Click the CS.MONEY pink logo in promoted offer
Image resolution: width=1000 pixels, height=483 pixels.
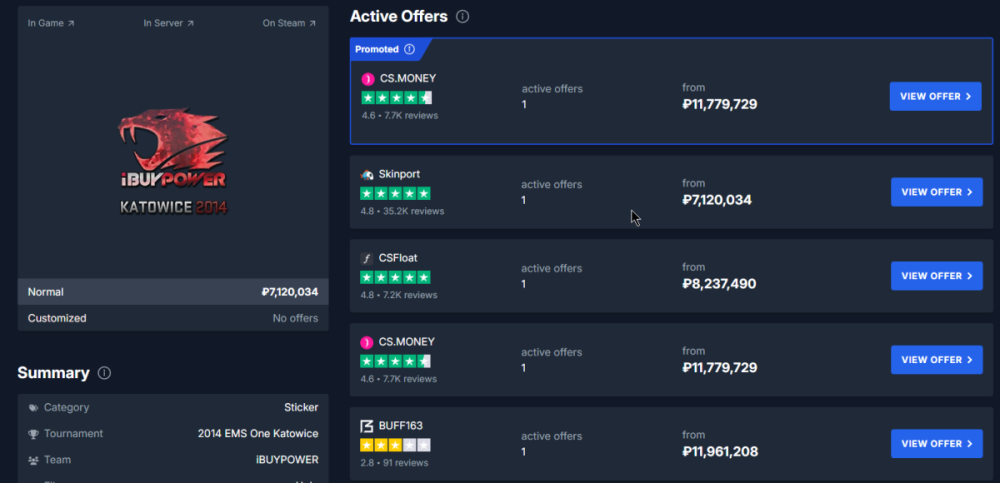(x=368, y=79)
